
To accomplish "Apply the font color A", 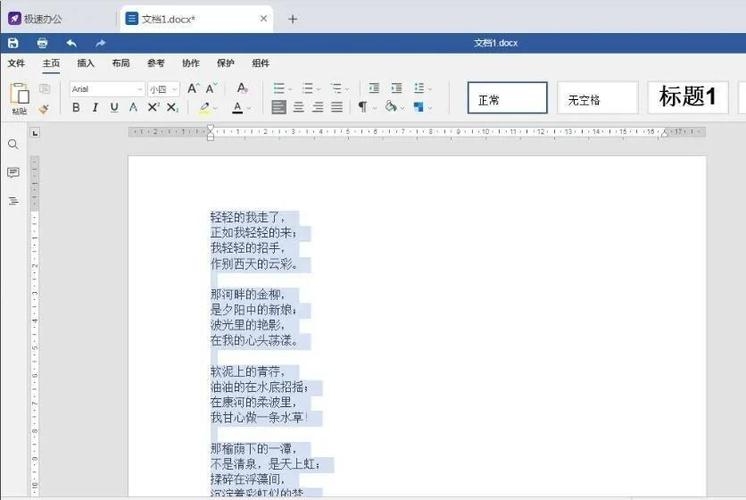I will point(237,108).
